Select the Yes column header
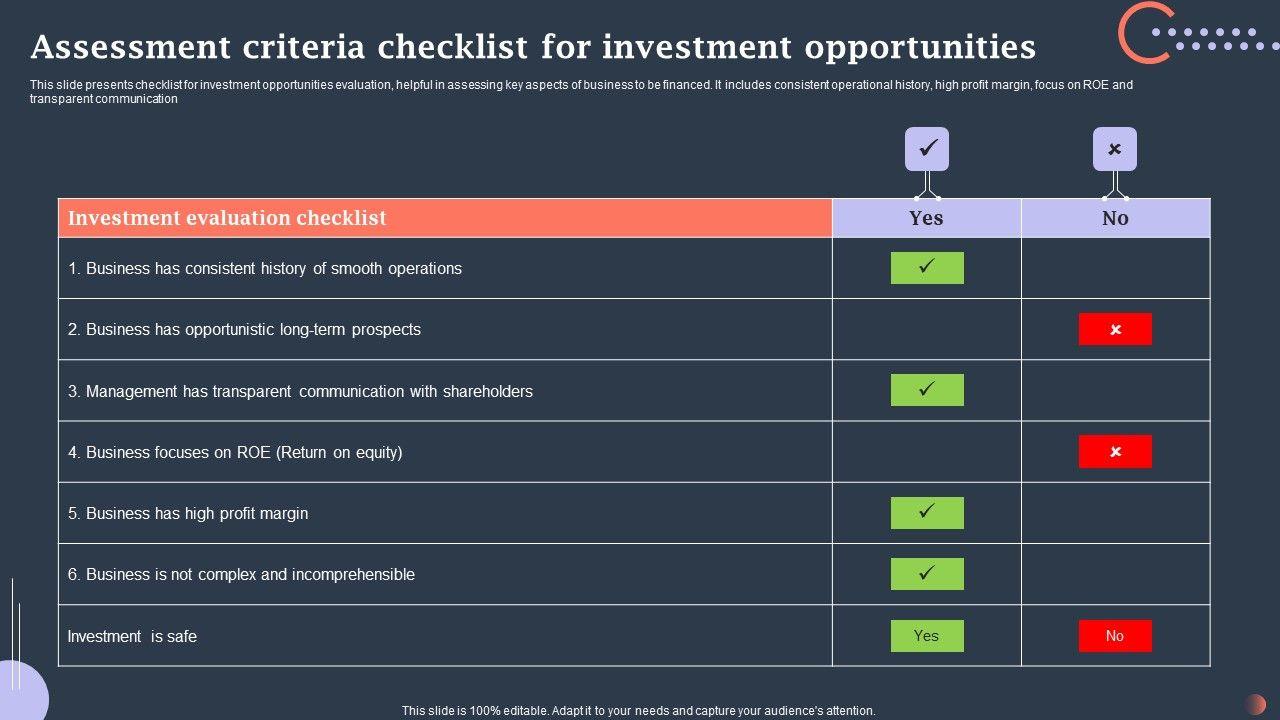Screen dimensions: 1280x720 927,218
